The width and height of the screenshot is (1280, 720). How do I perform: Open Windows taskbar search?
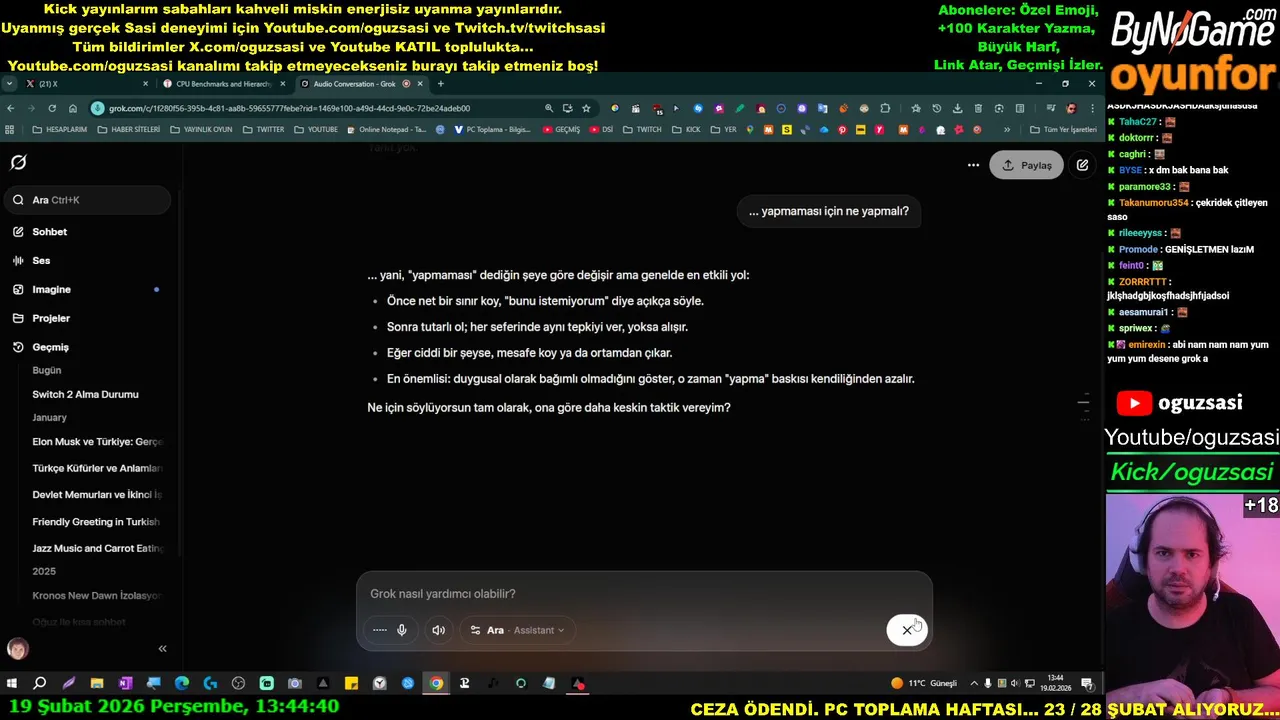(x=40, y=684)
